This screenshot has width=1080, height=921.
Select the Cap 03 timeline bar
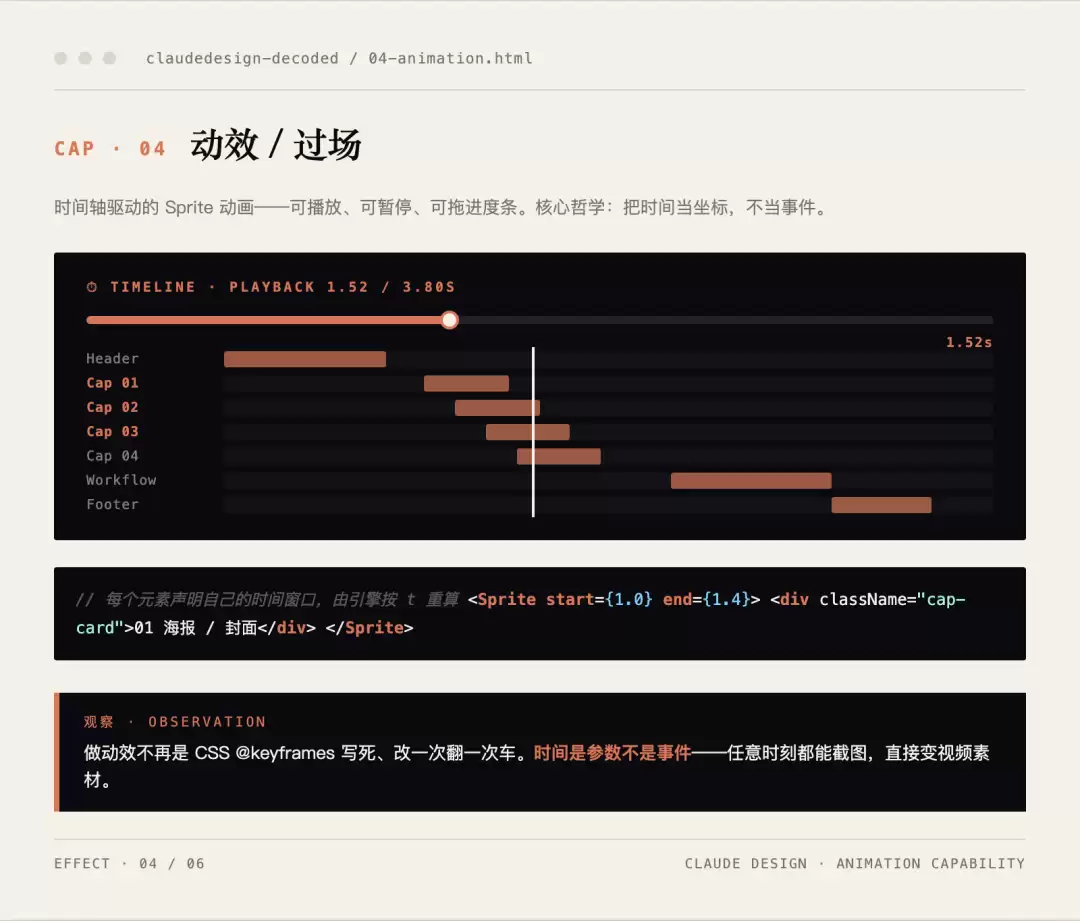click(x=528, y=432)
